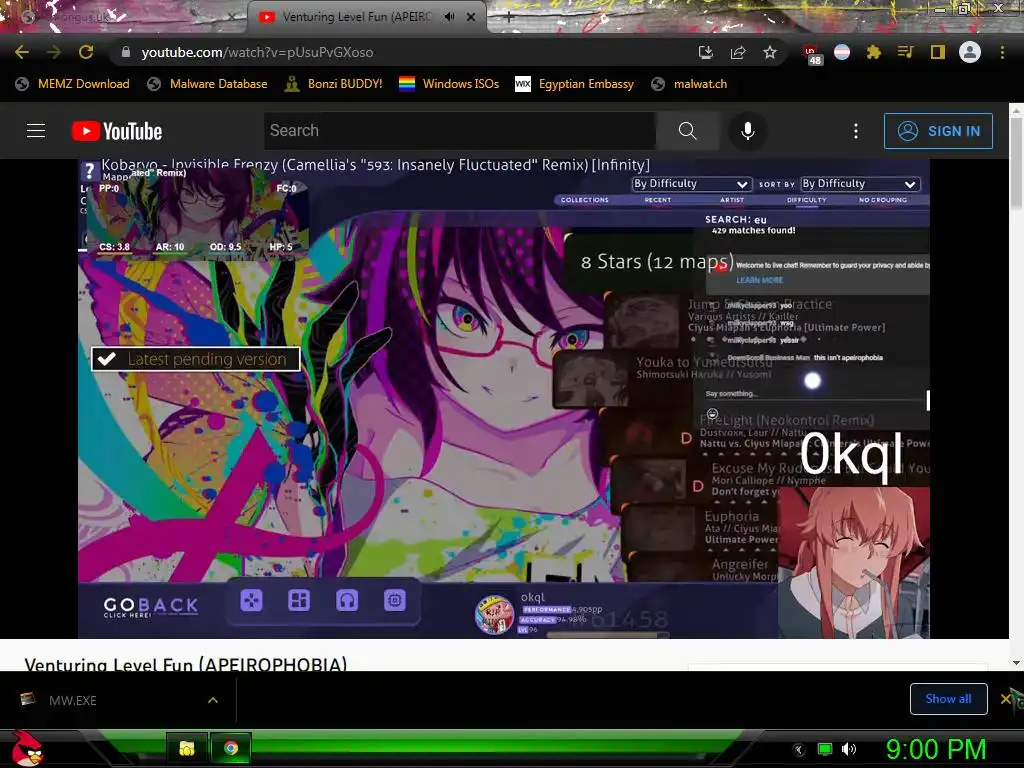Open the MEMZ Download bookmark
Screen dimensions: 1024x768
pos(72,84)
